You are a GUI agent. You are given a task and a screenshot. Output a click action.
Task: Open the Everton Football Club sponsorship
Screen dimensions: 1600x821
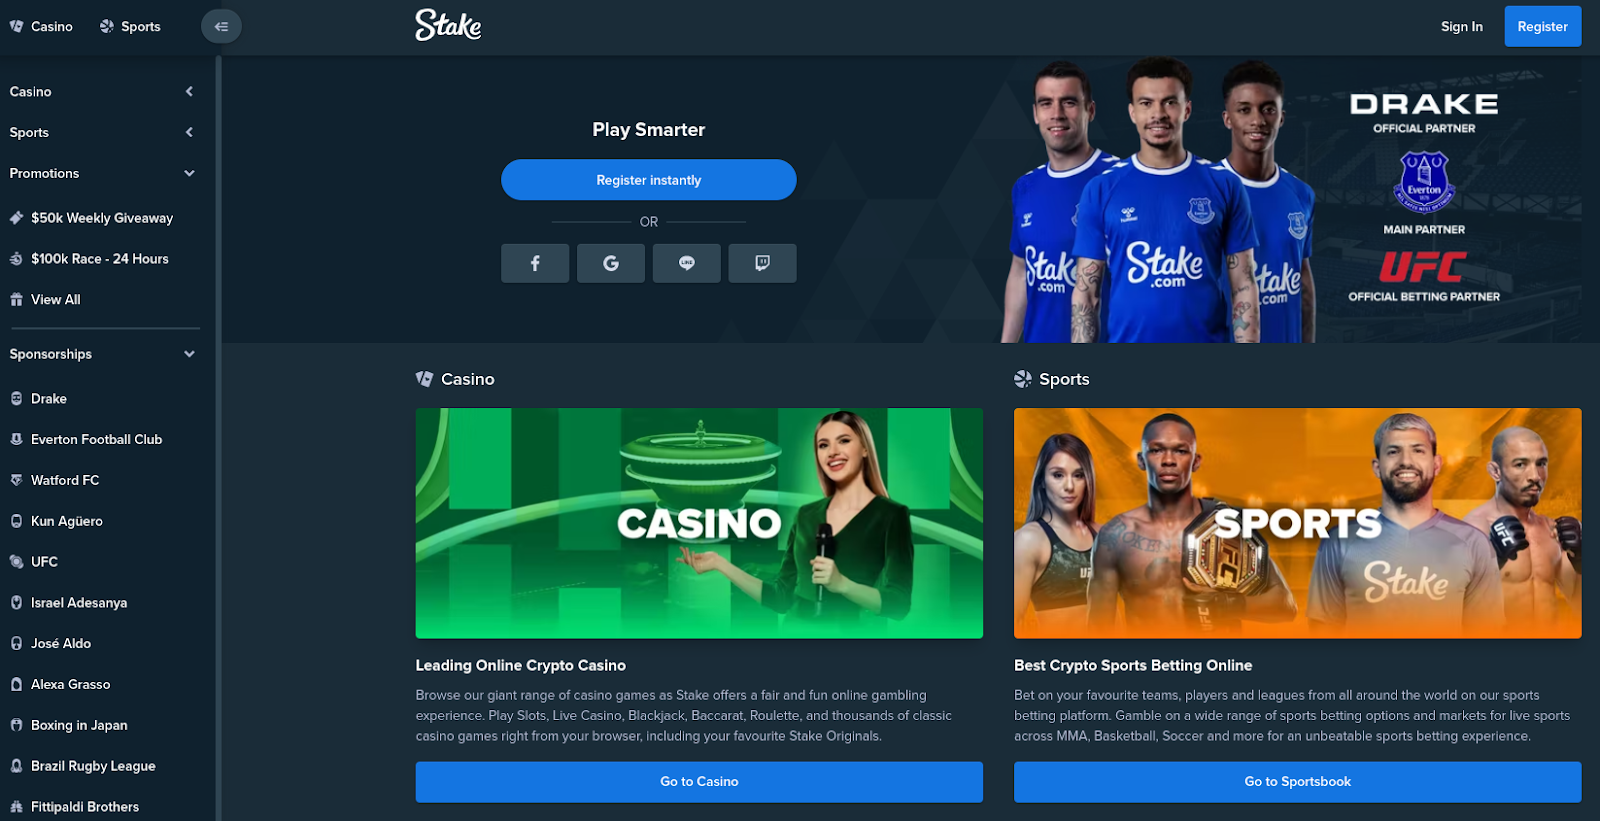(96, 440)
